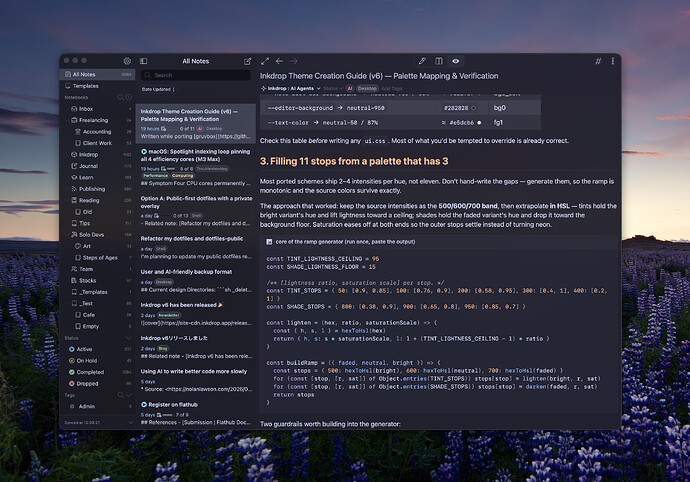Filter notes by Completed status
This screenshot has height=482, width=690.
point(98,372)
